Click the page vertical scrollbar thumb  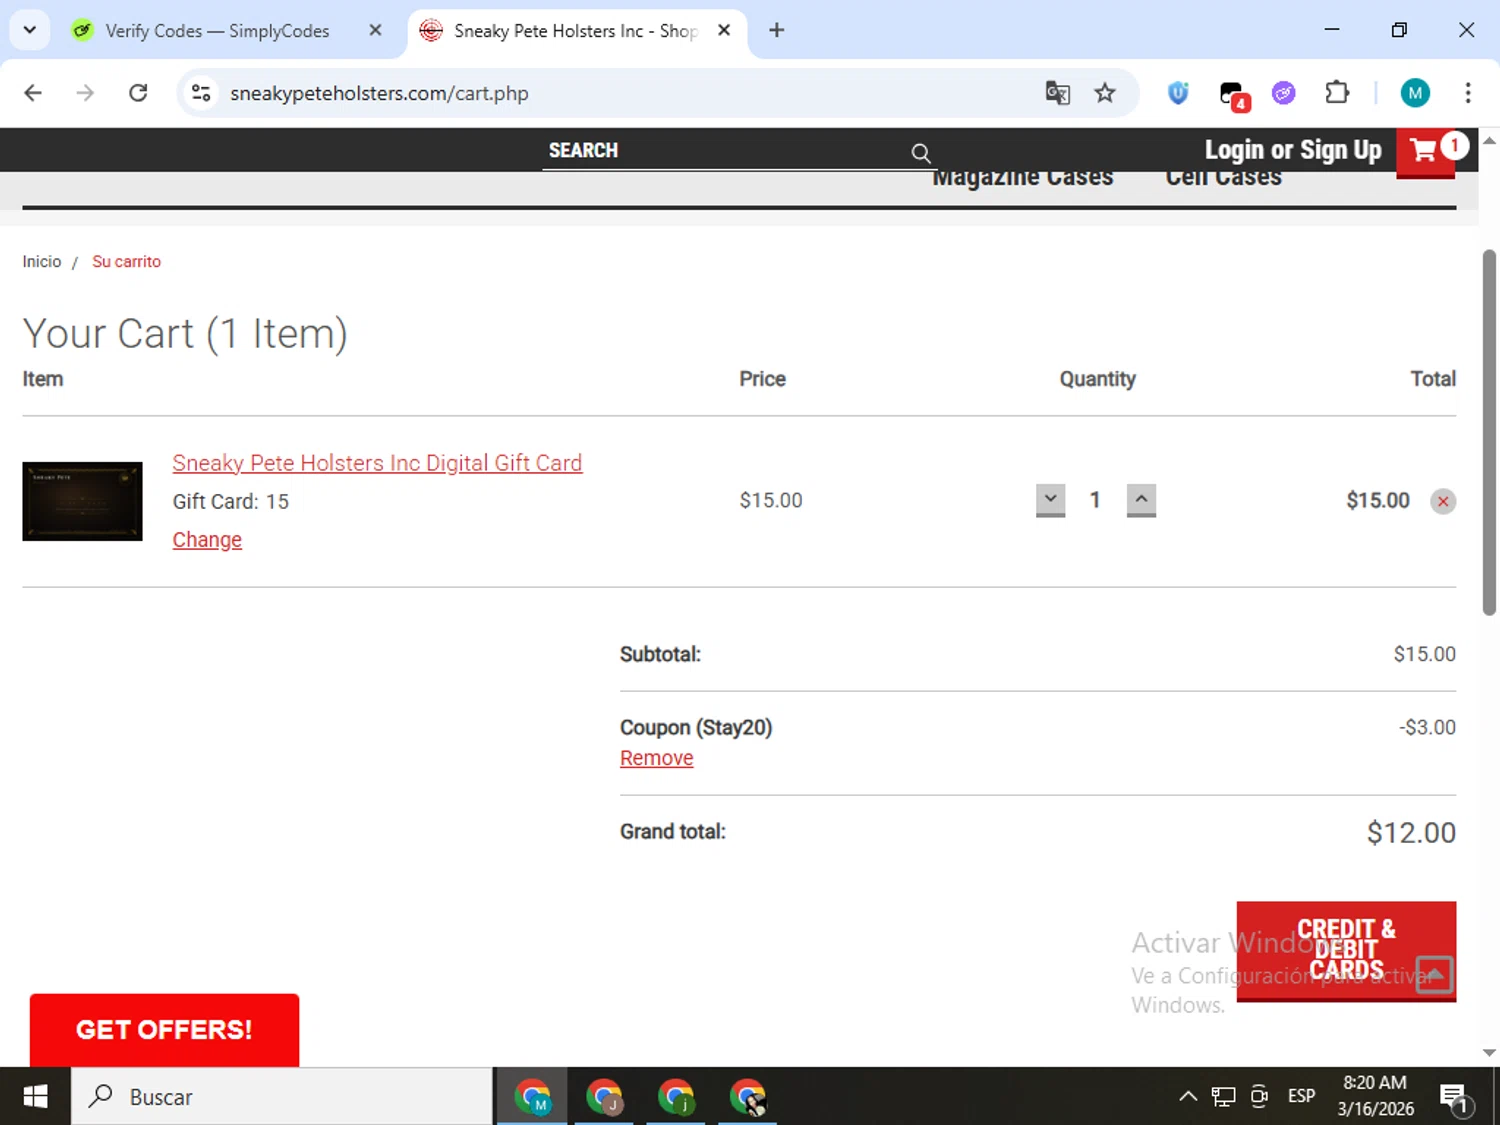pos(1489,432)
